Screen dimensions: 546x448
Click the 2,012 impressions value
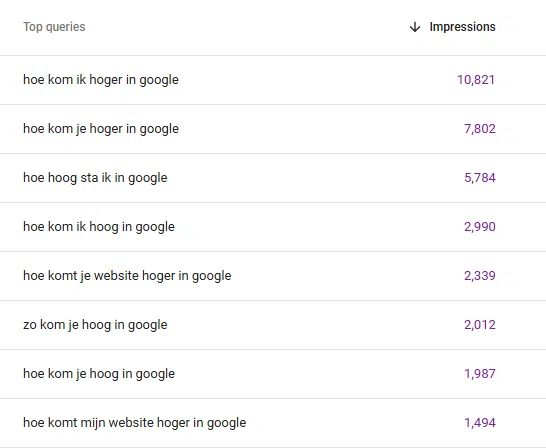(x=479, y=325)
